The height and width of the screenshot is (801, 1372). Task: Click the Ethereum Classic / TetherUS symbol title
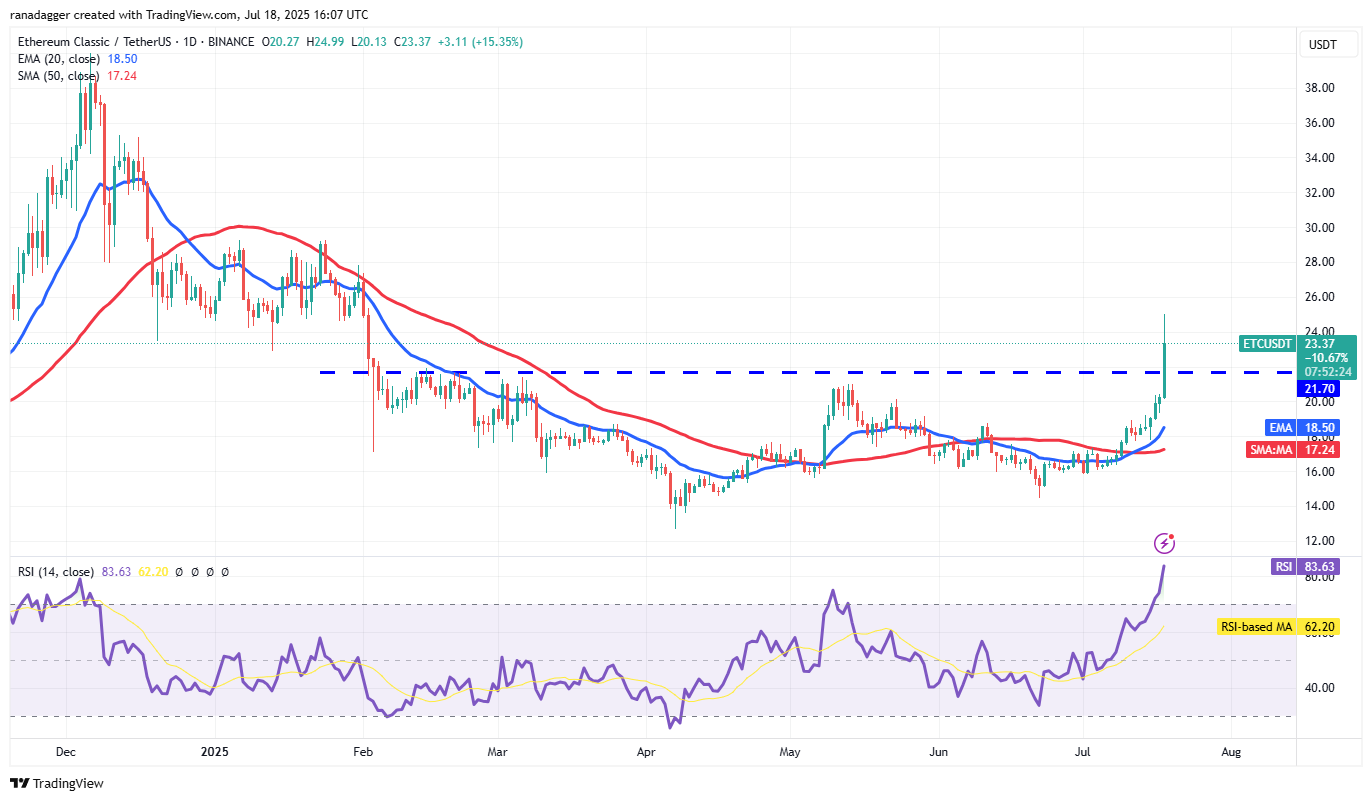[x=90, y=42]
